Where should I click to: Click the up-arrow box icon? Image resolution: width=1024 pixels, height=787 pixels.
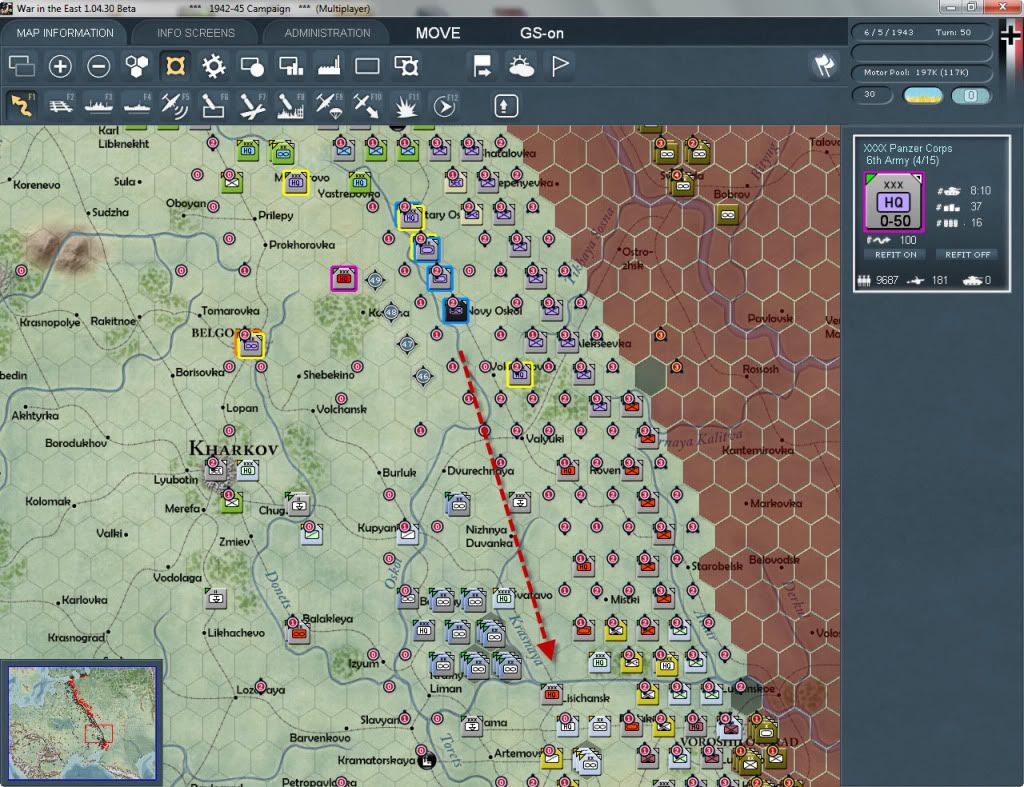505,106
